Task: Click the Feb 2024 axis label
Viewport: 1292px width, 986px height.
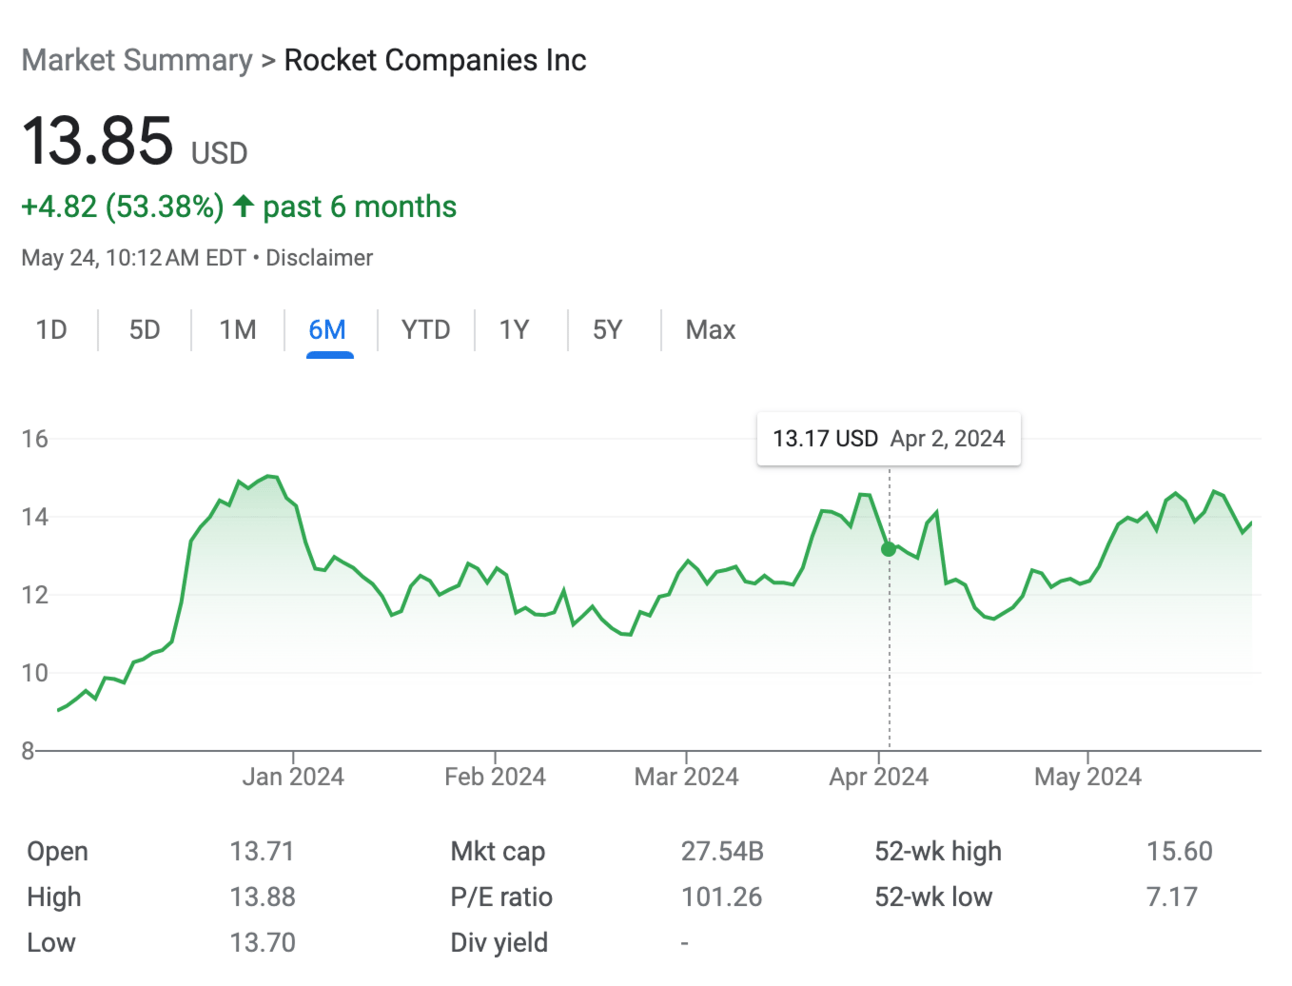Action: pos(495,777)
